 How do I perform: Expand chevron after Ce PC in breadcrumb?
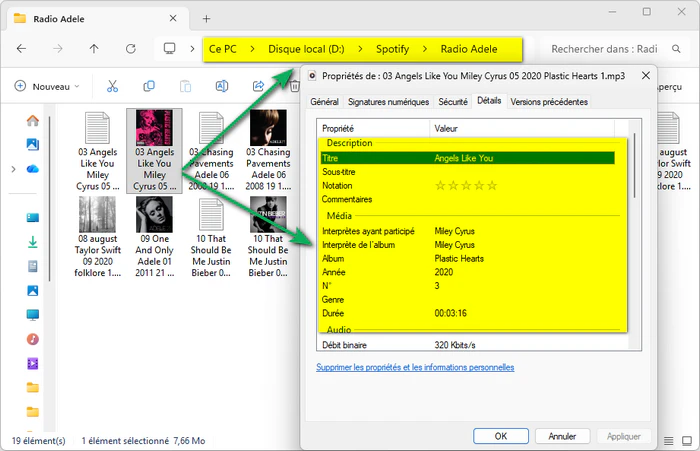pos(252,49)
